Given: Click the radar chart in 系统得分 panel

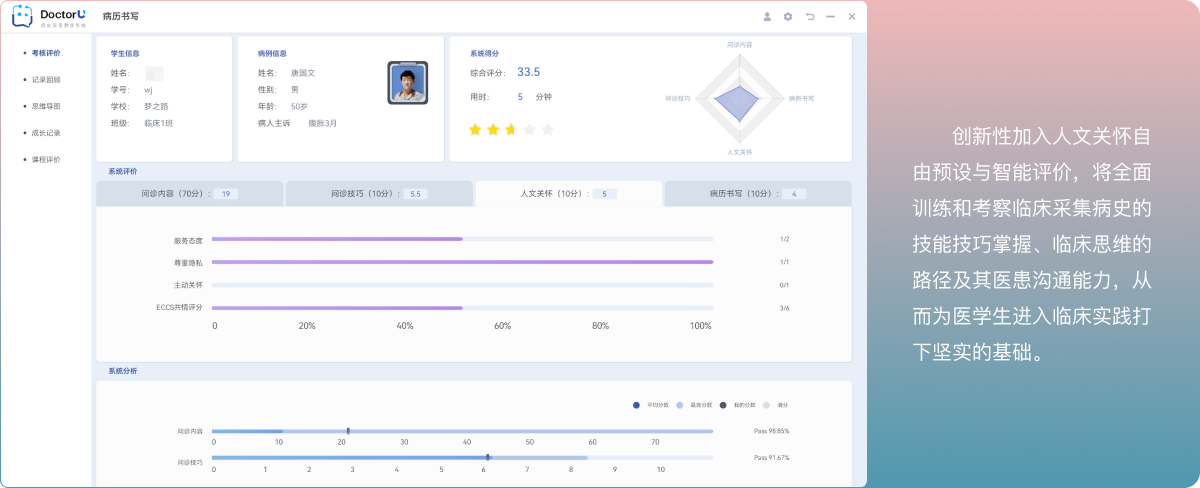Looking at the screenshot, I should coord(739,99).
